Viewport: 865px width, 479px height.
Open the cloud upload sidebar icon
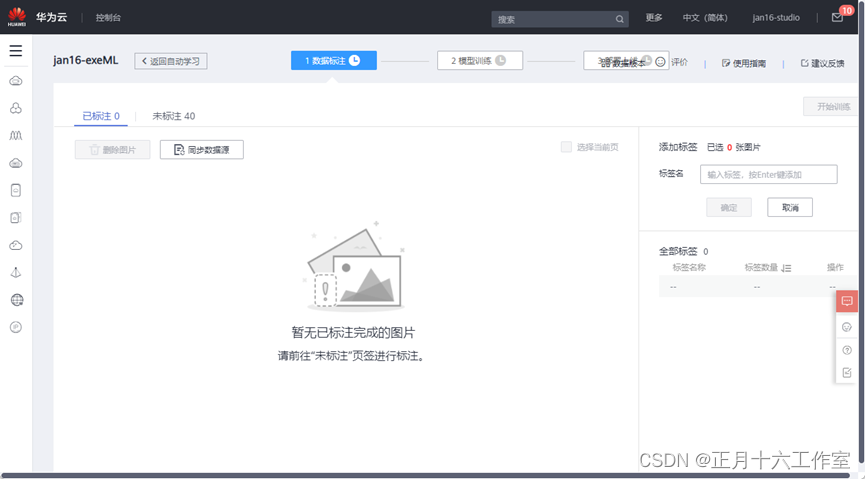16,245
